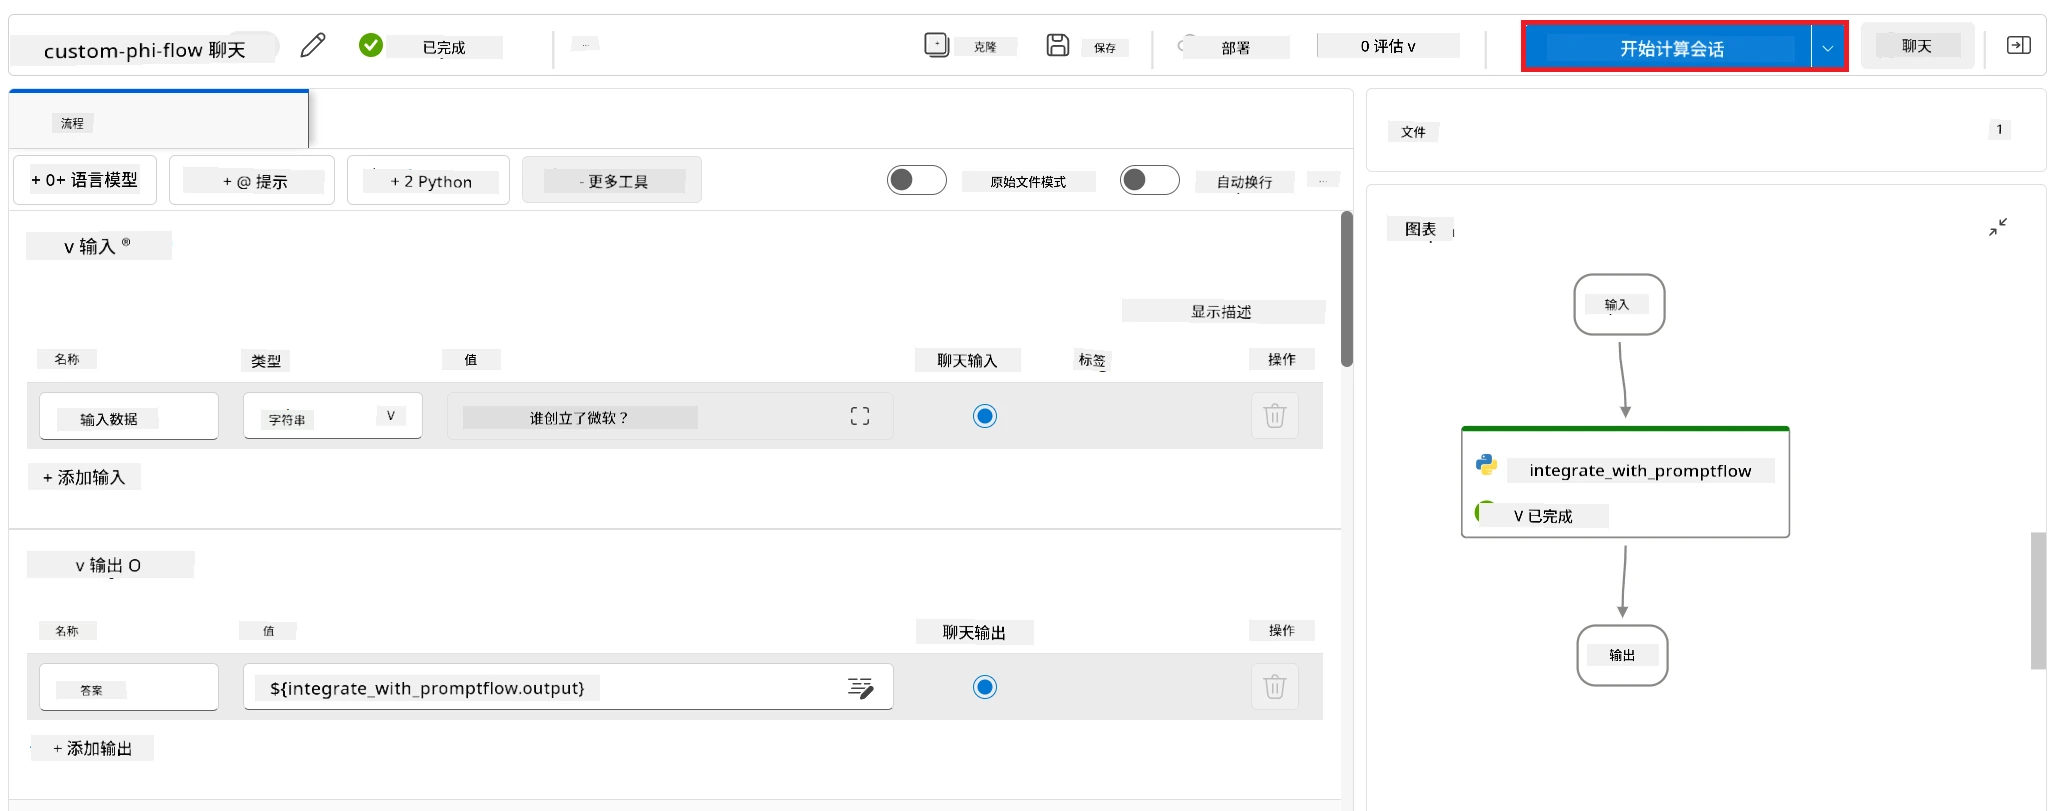Click the green completed status checkmark
Image resolution: width=2050 pixels, height=811 pixels.
pos(371,45)
